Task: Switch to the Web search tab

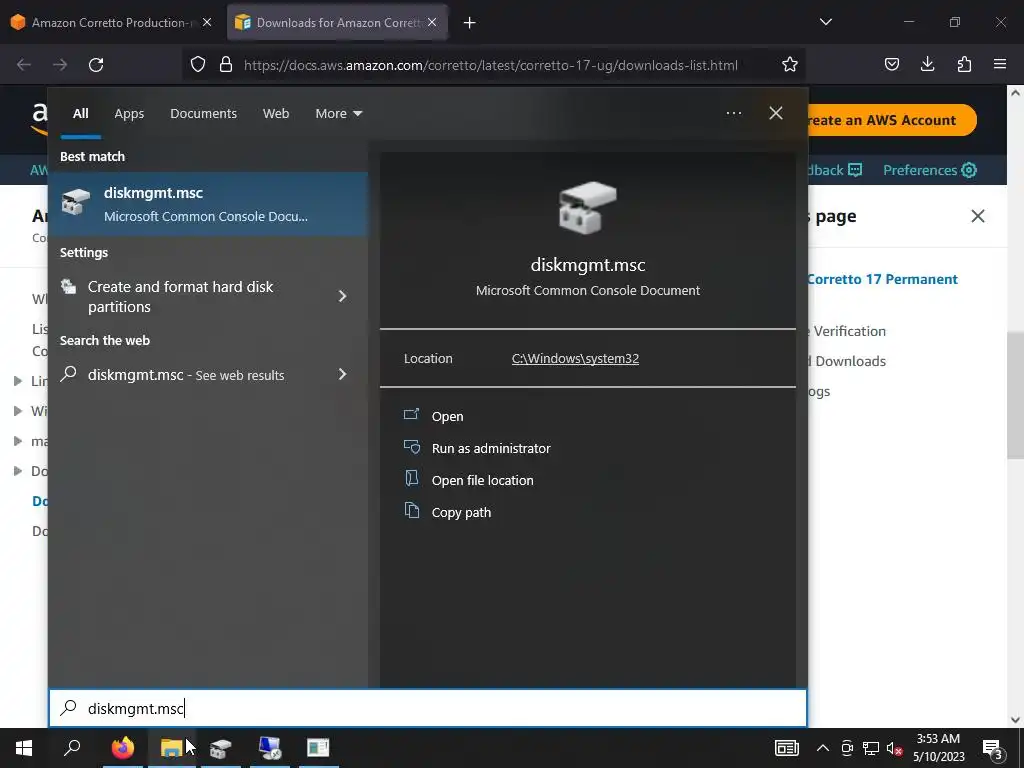Action: point(276,114)
